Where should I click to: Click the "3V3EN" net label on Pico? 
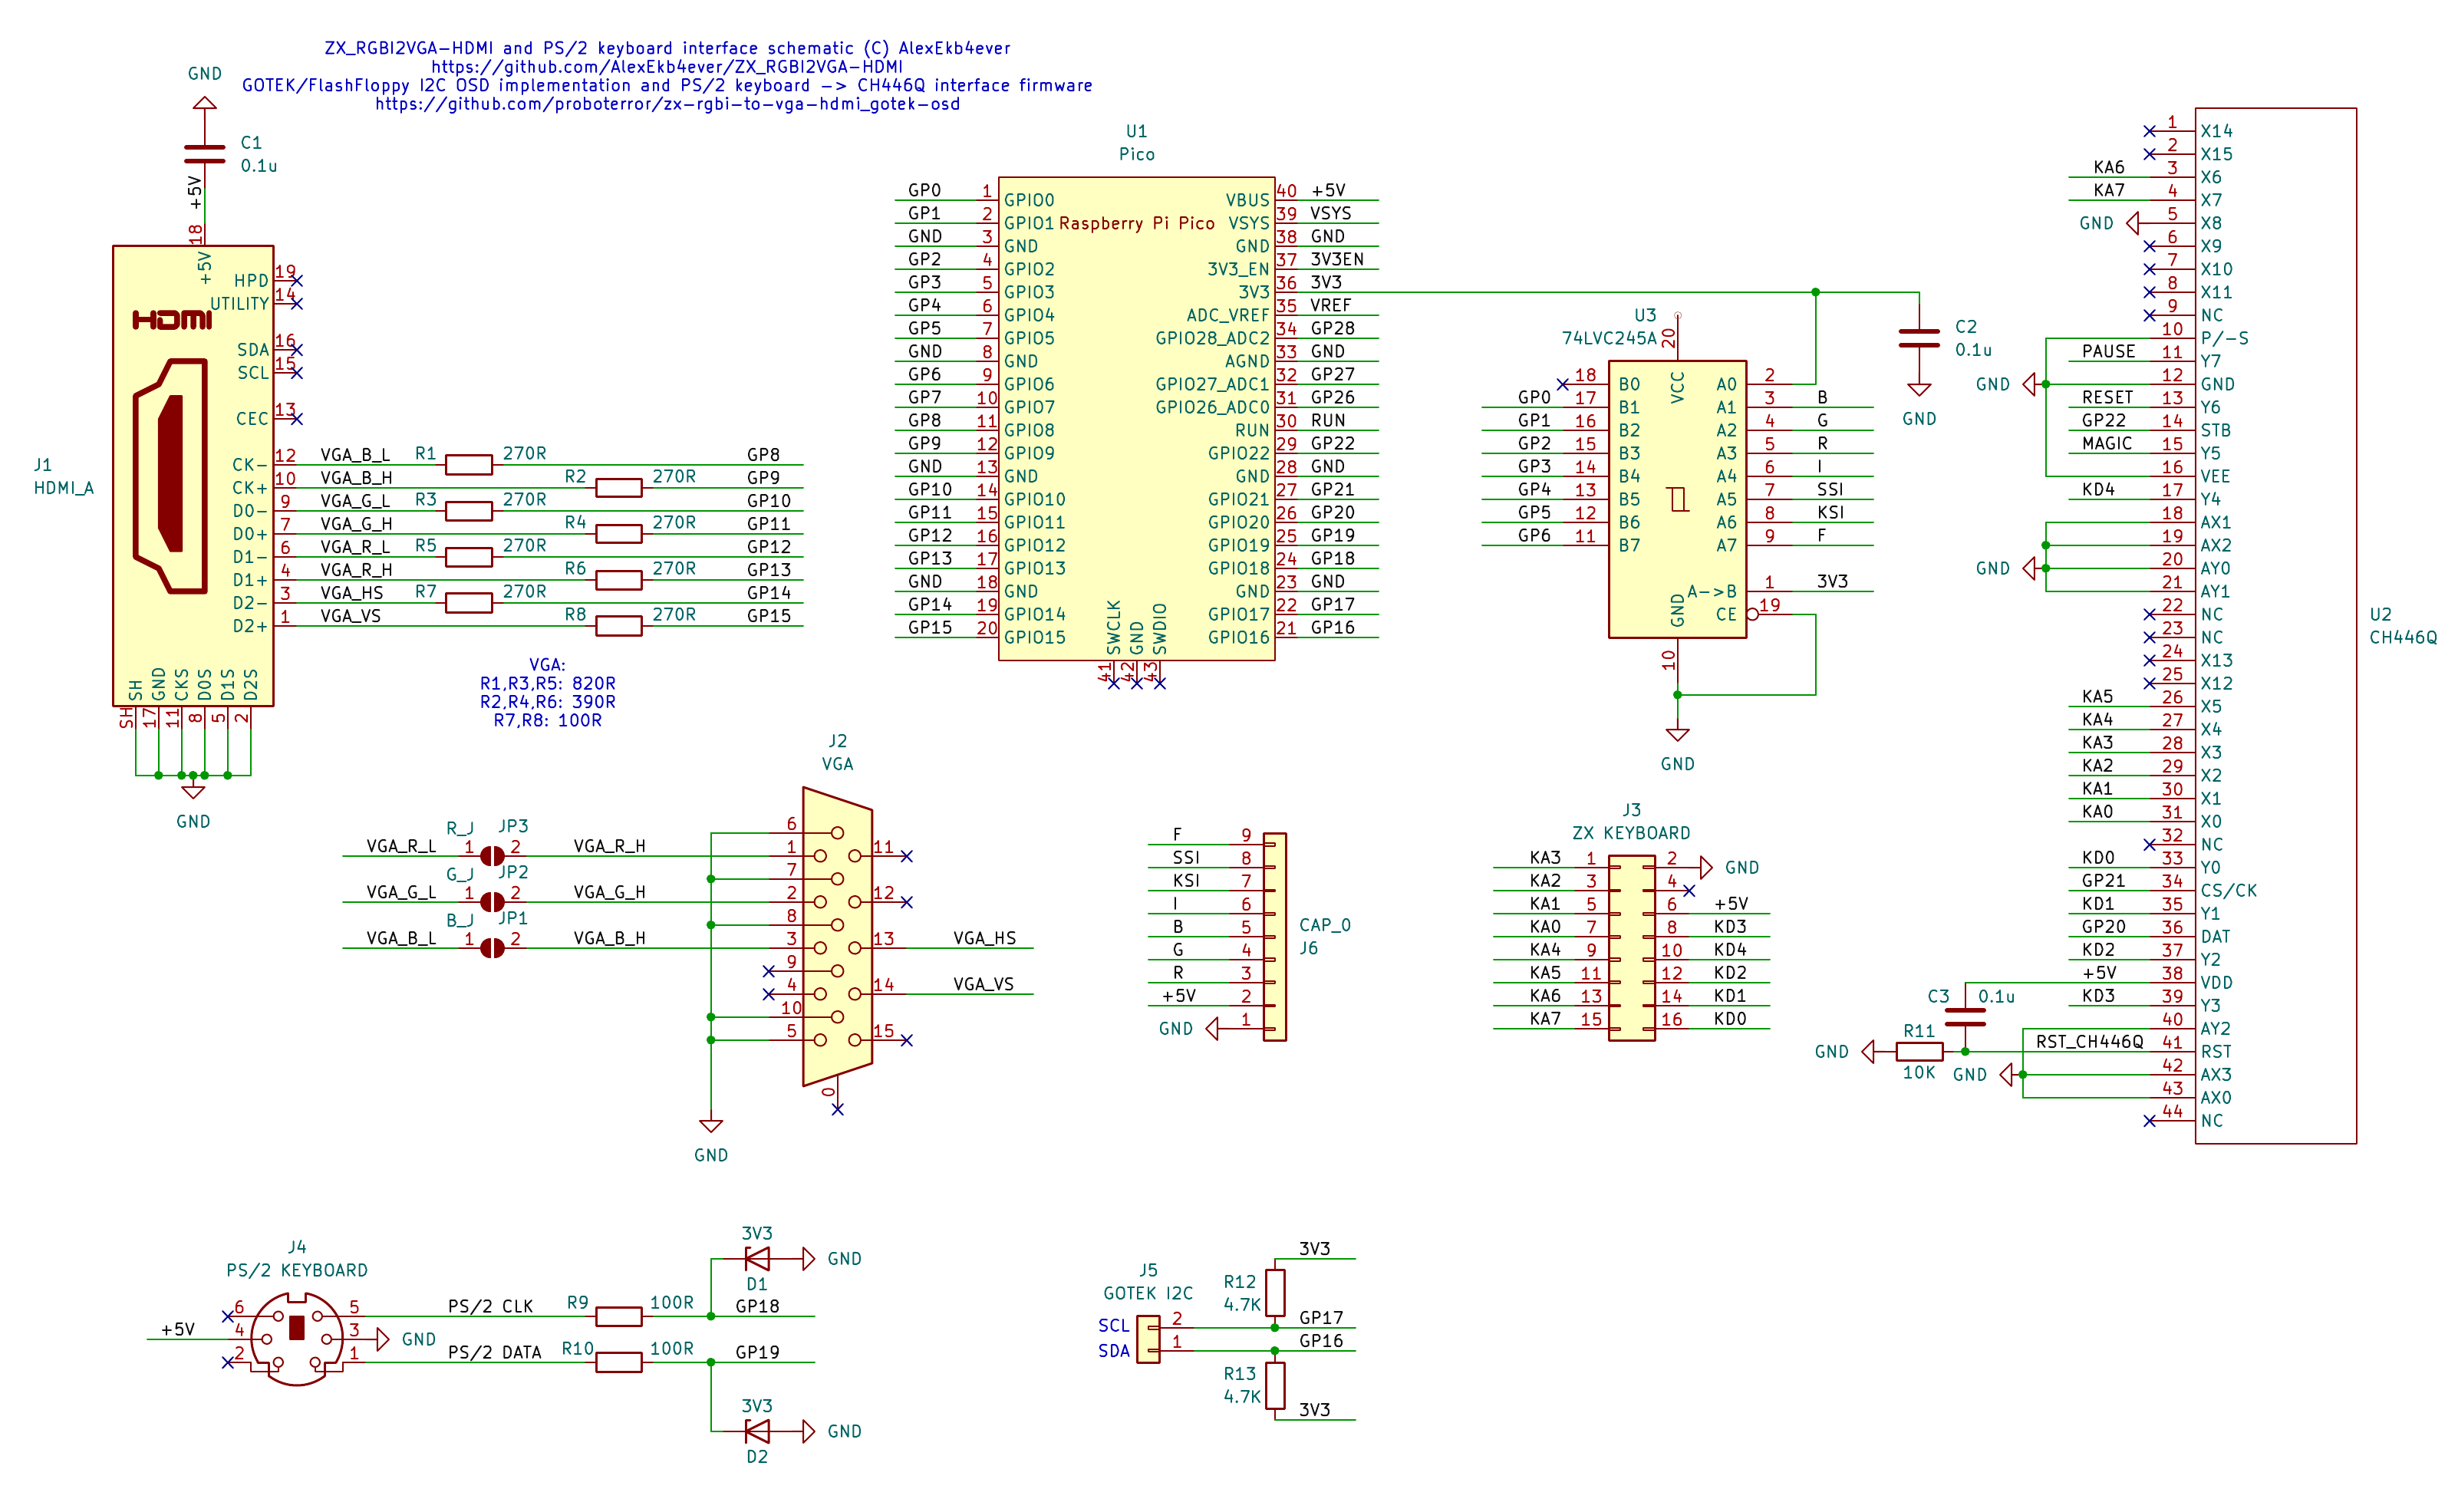point(1337,259)
